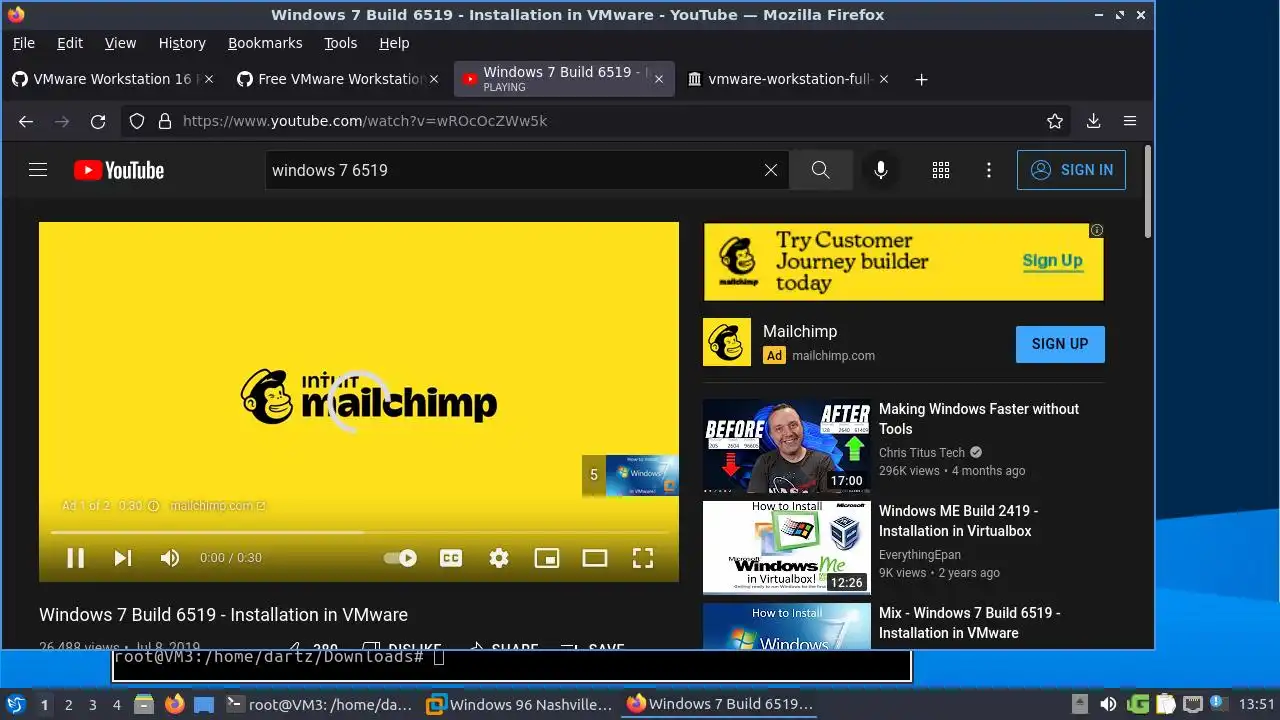Switch to root@VM3 terminal taskbar item
Image resolution: width=1280 pixels, height=720 pixels.
tap(320, 704)
